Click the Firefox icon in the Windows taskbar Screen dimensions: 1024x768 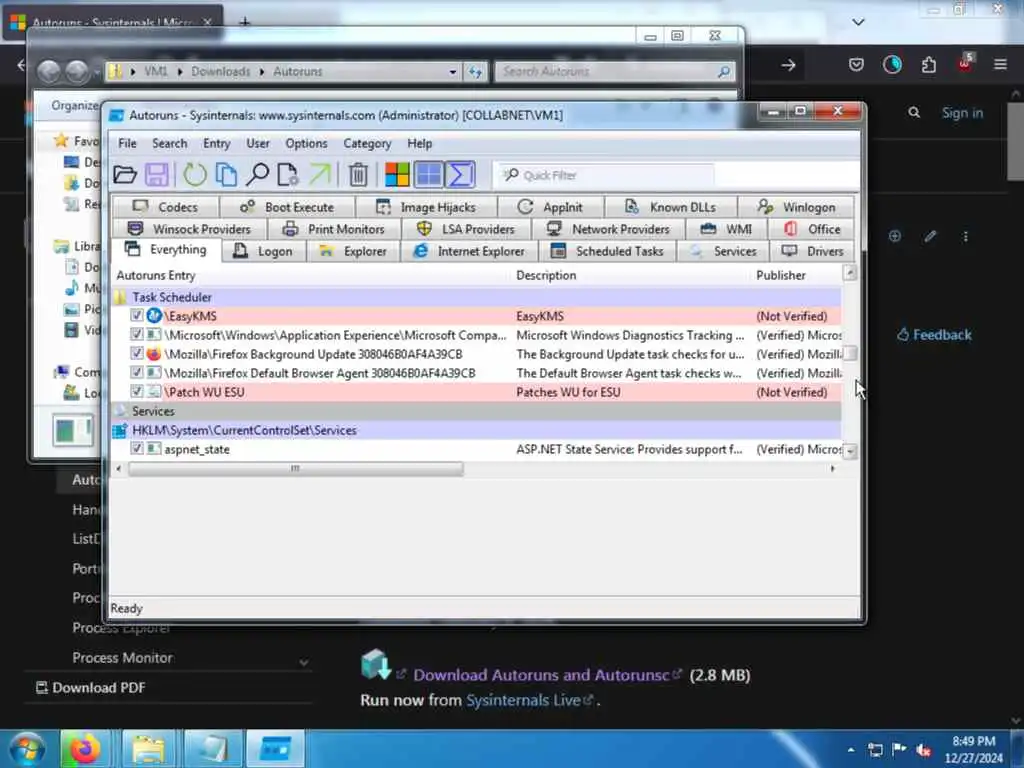86,749
